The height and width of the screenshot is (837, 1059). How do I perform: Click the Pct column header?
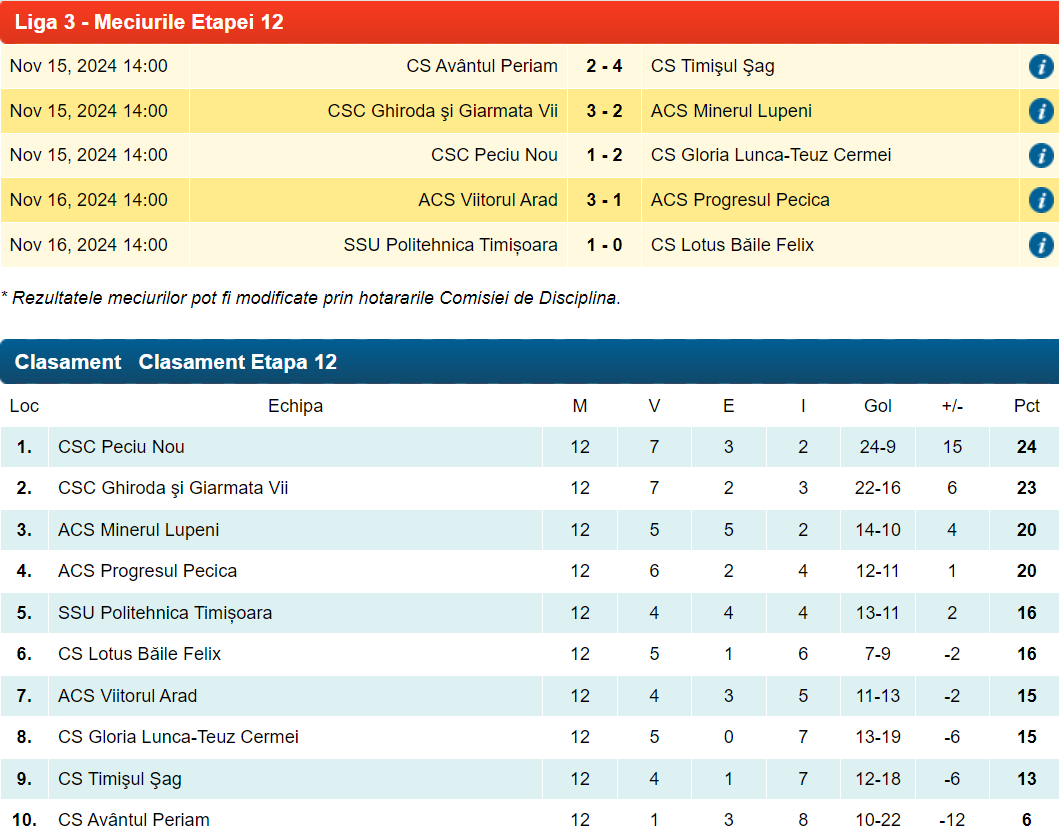click(1026, 406)
